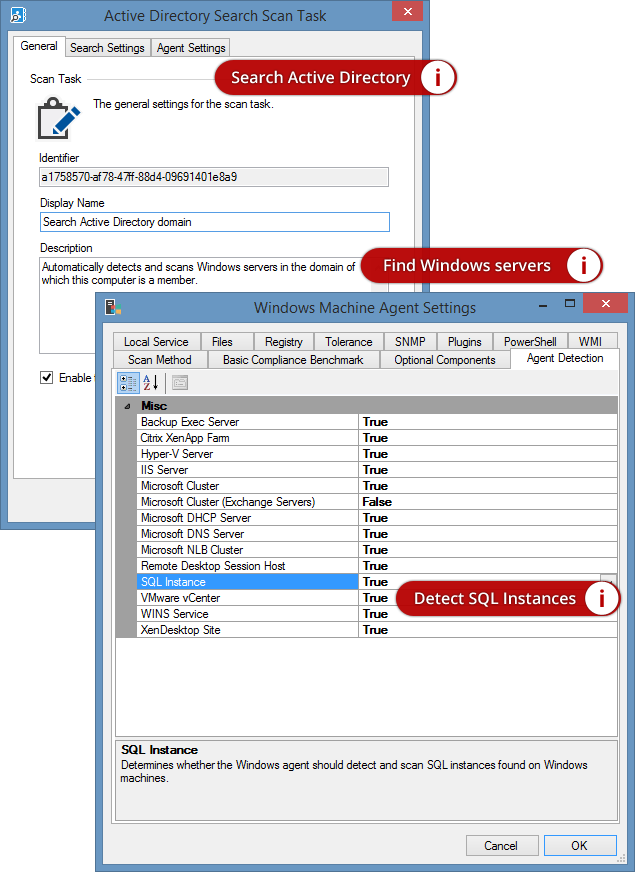Viewport: 635px width, 872px height.
Task: Click the Alphabetical sort icon
Action: click(151, 382)
